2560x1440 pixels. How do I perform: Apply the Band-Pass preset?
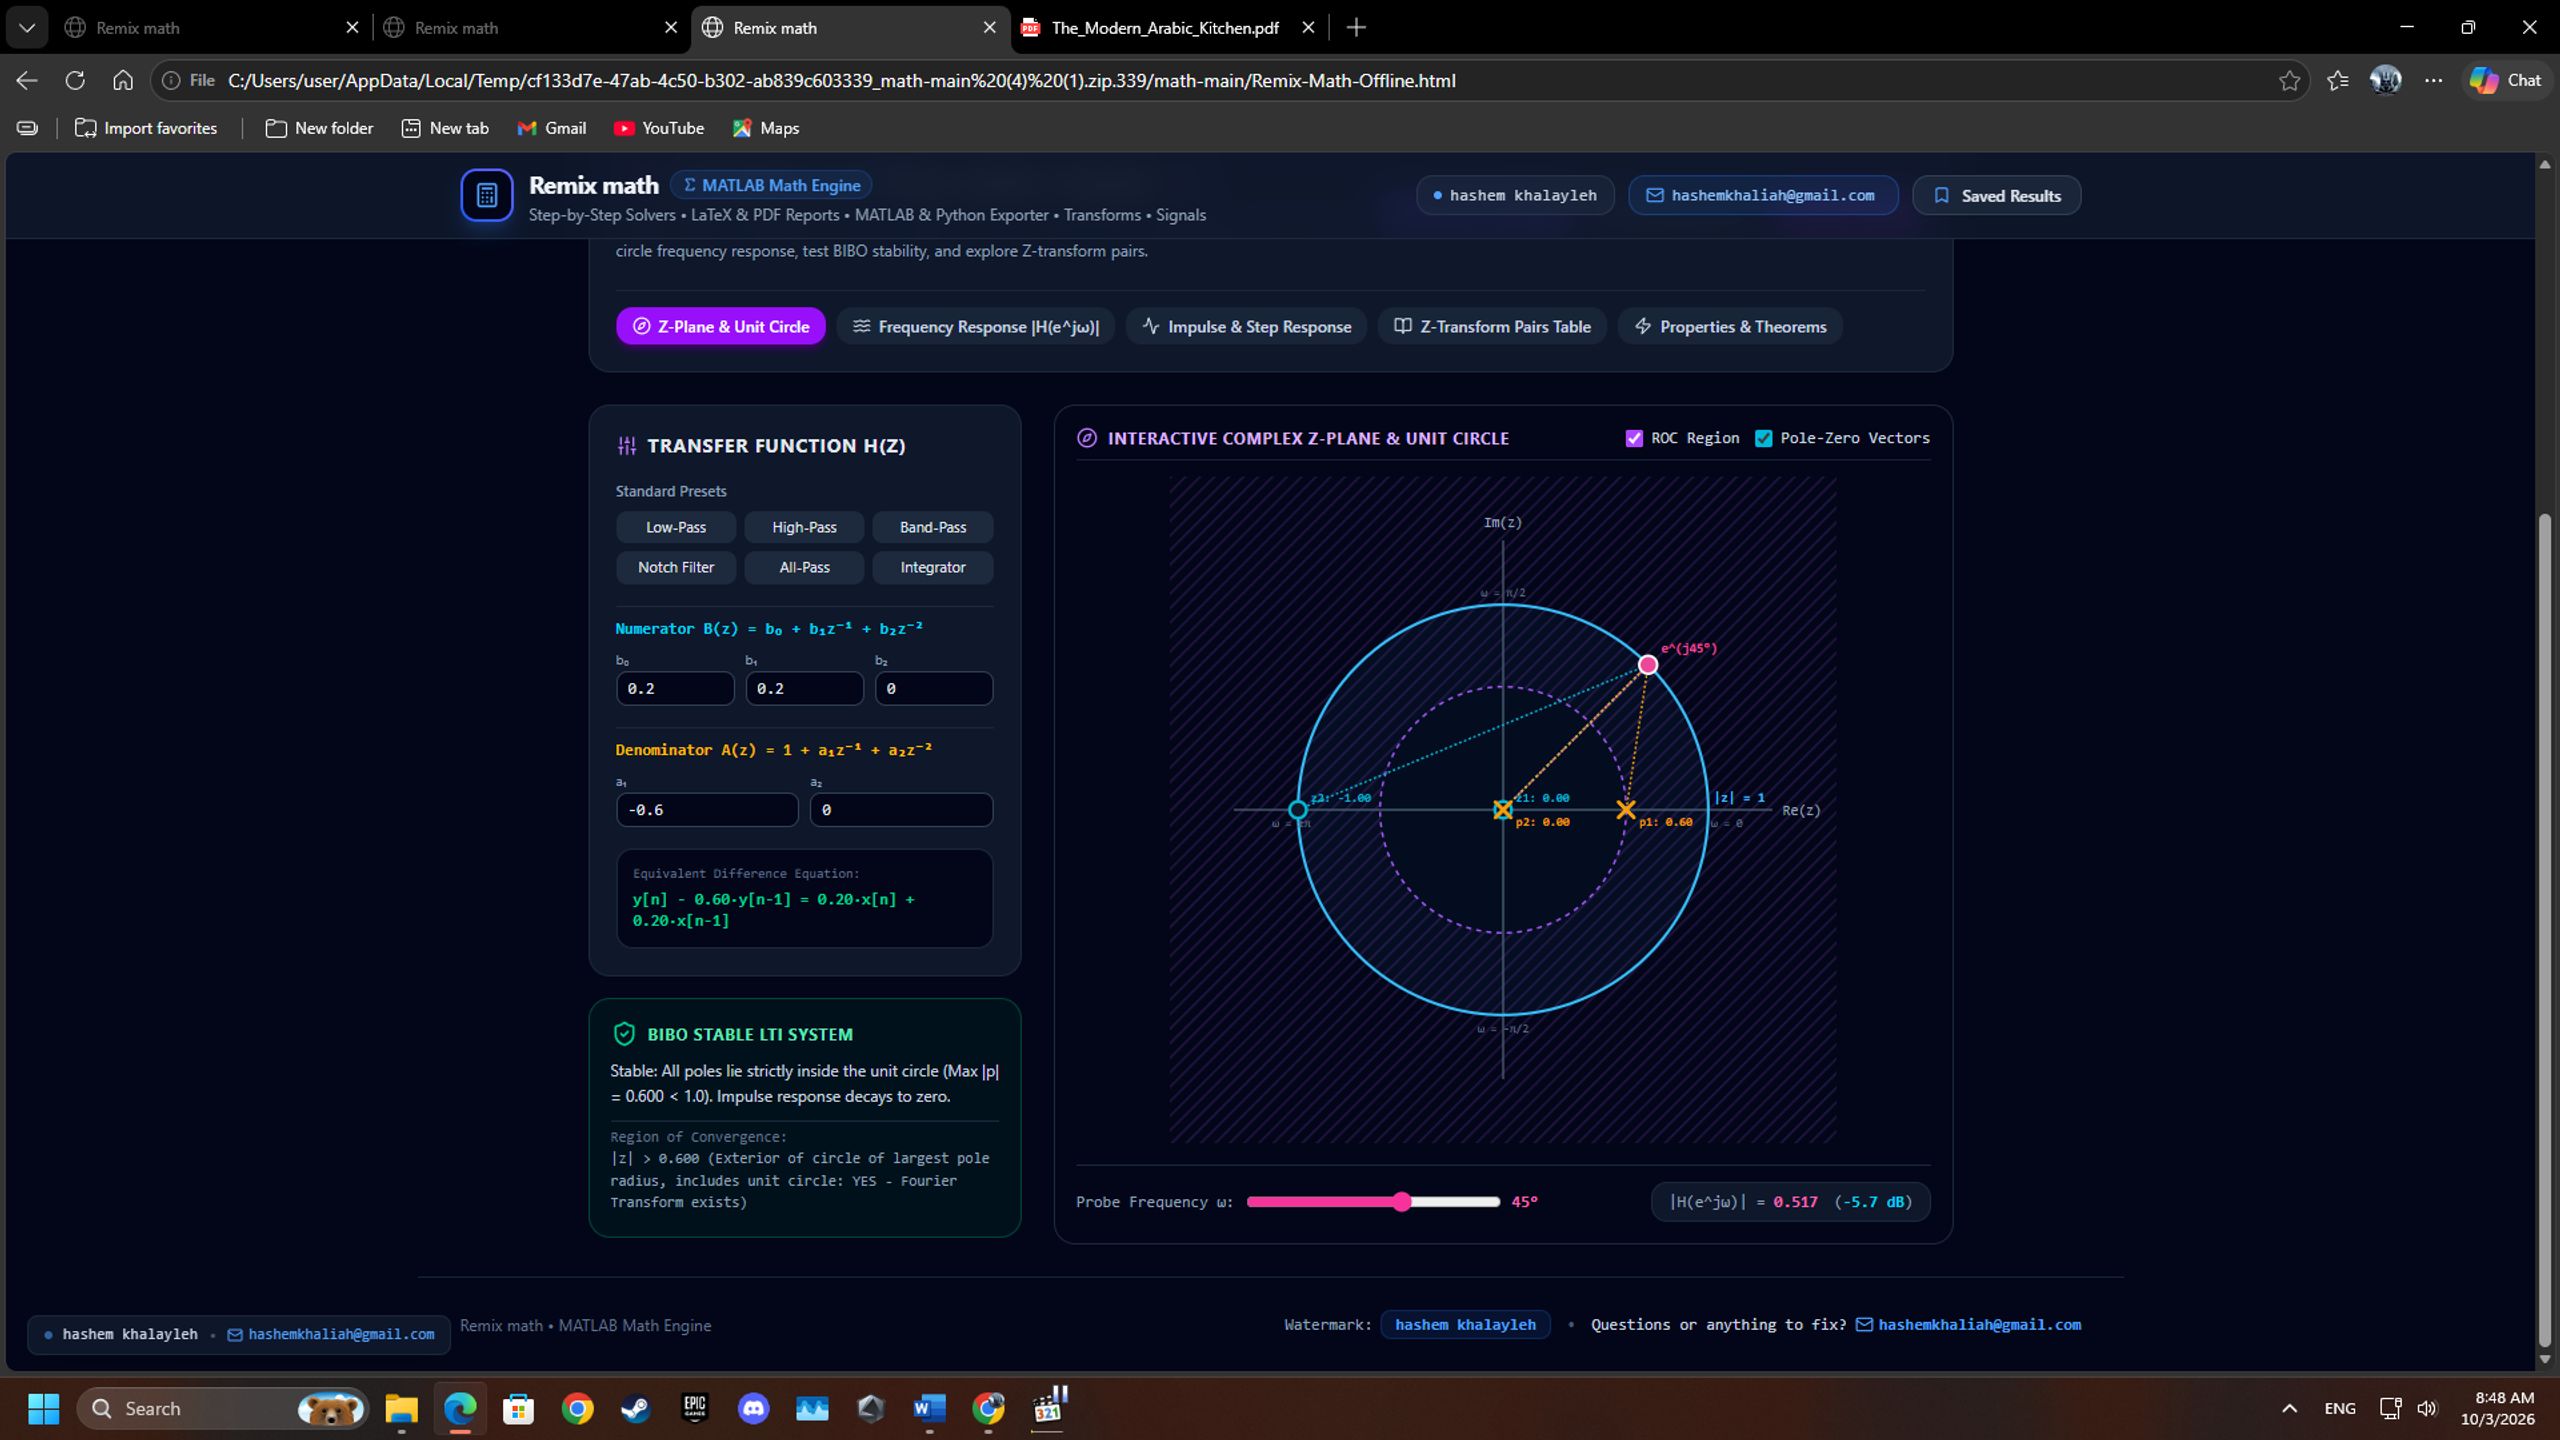point(933,527)
